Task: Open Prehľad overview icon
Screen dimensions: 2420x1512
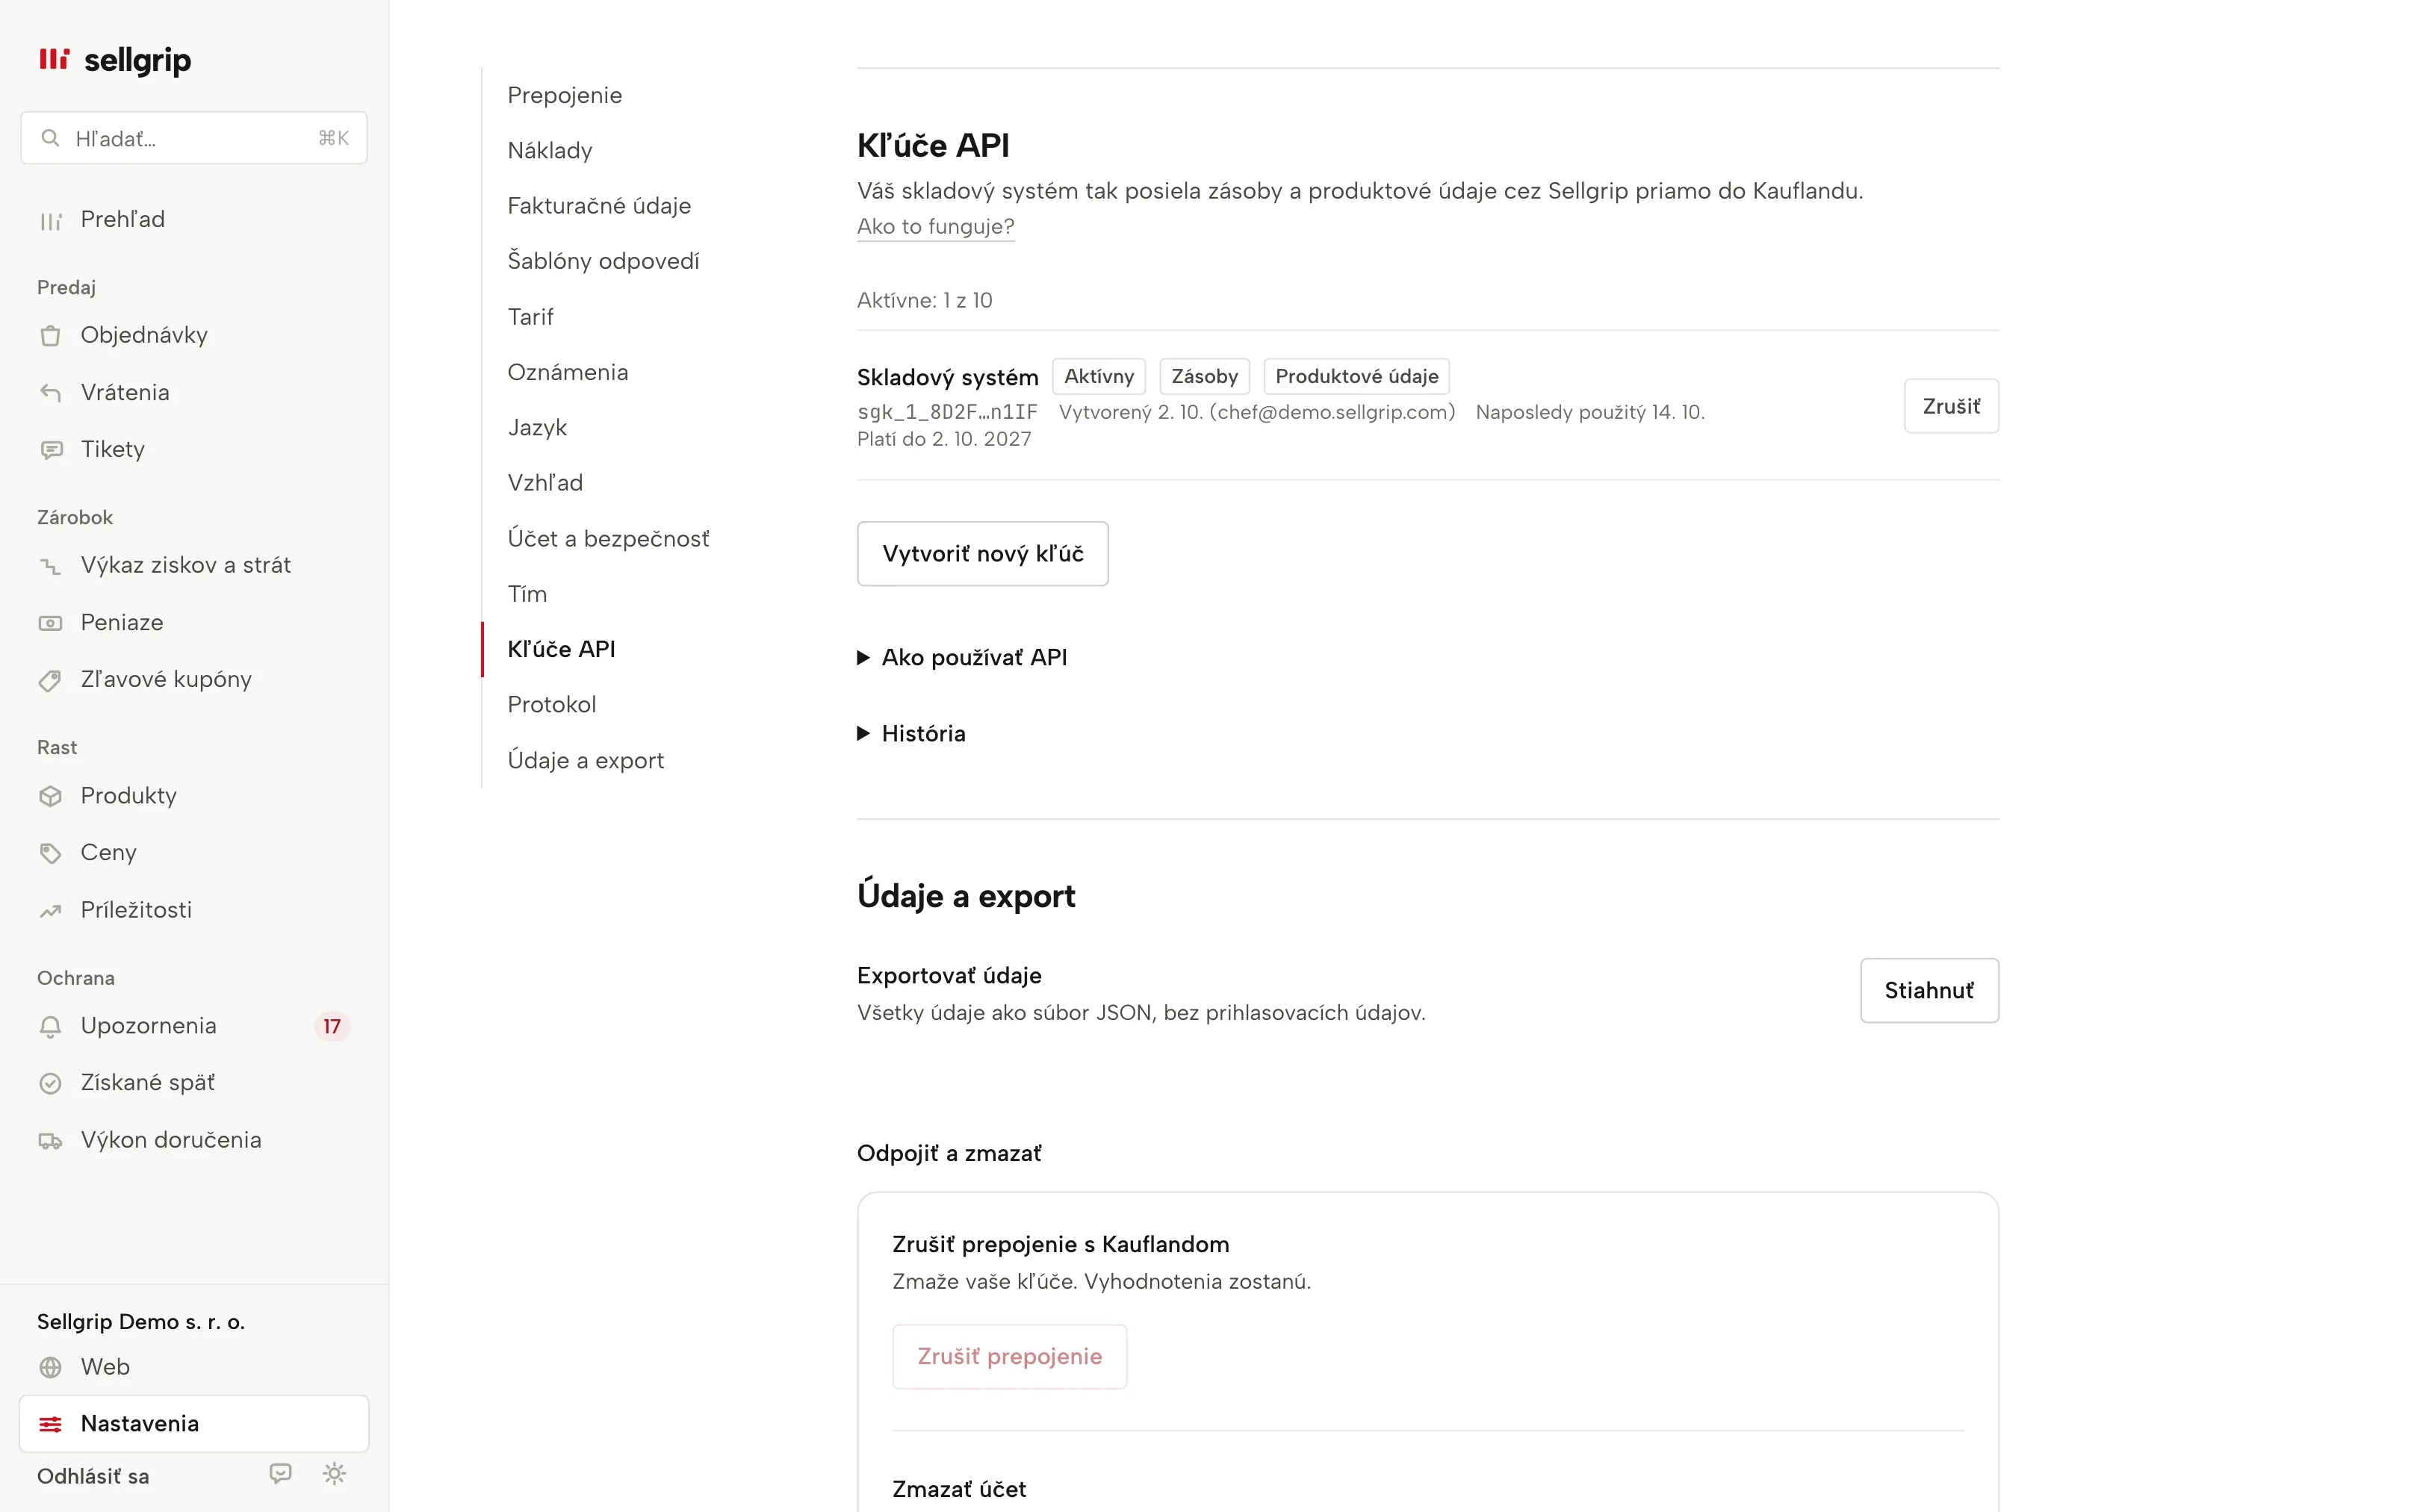Action: (50, 221)
